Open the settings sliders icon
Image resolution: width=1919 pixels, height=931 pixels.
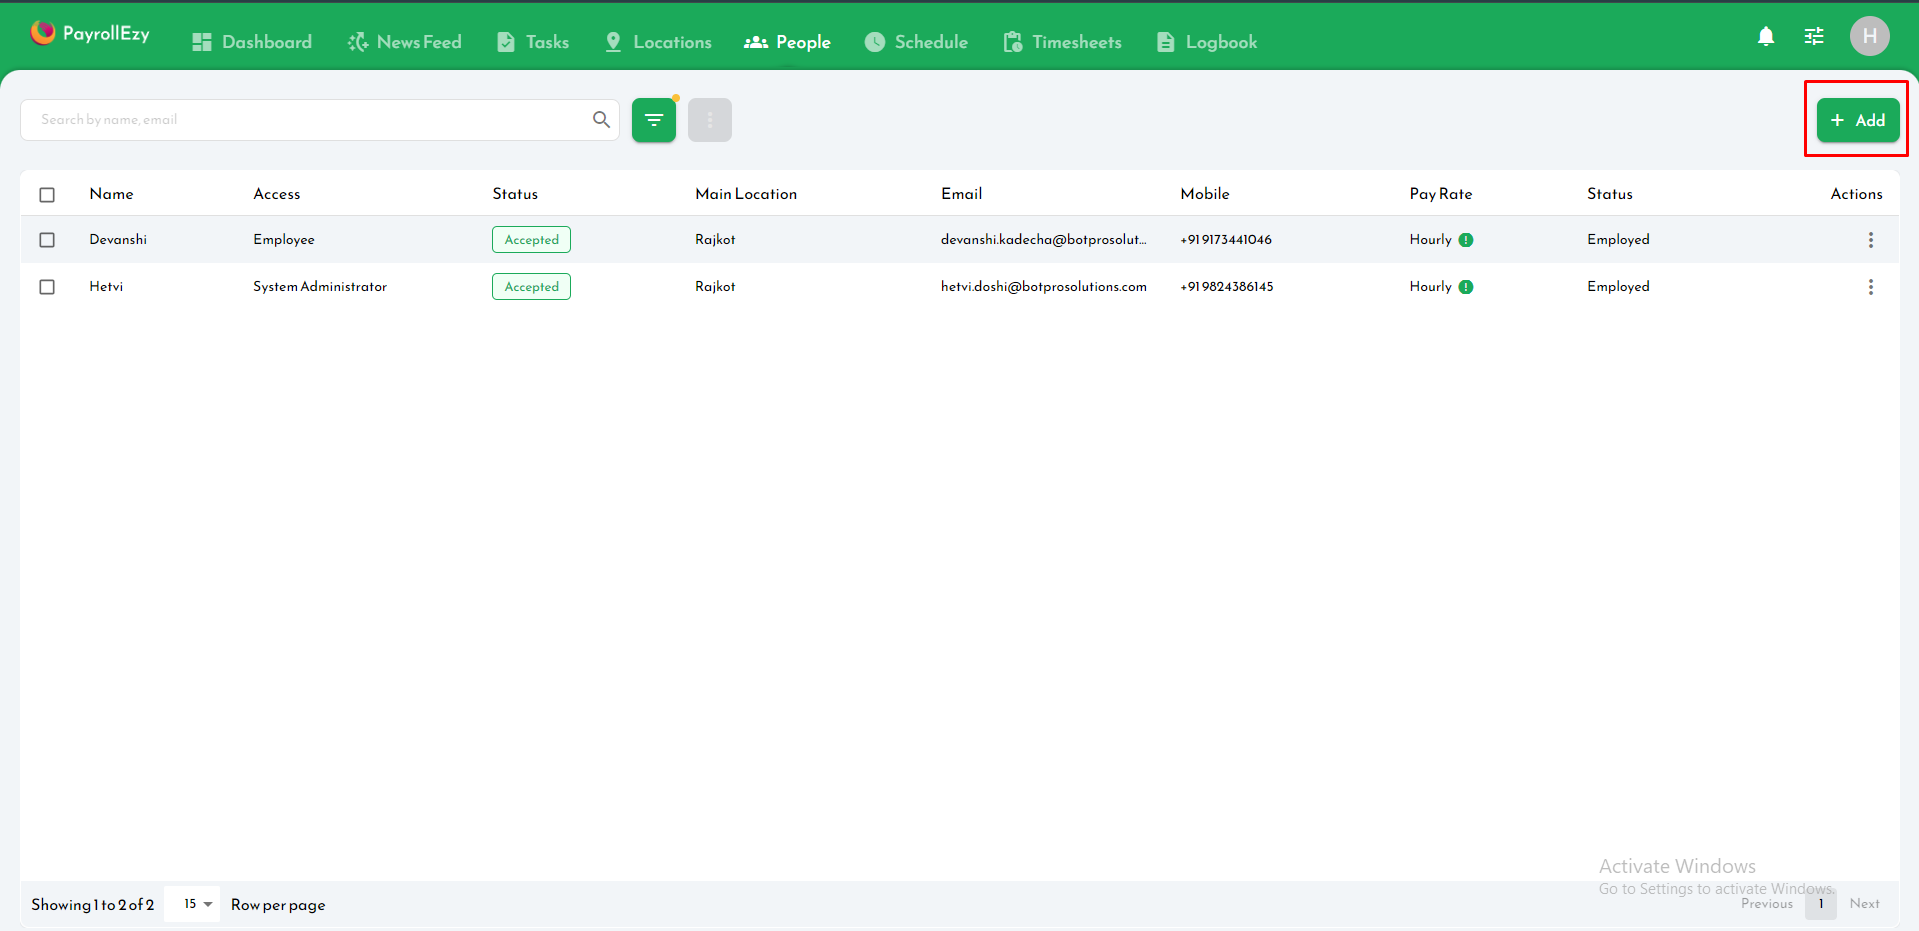pos(1814,36)
